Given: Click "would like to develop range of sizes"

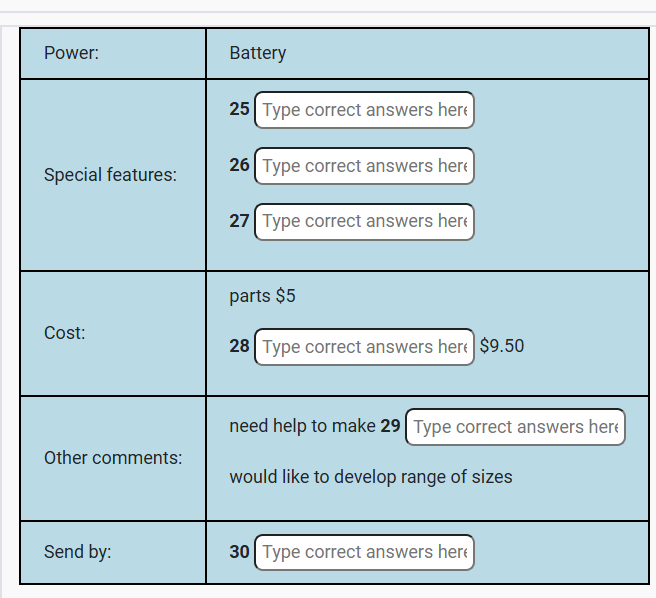Looking at the screenshot, I should (x=370, y=477).
